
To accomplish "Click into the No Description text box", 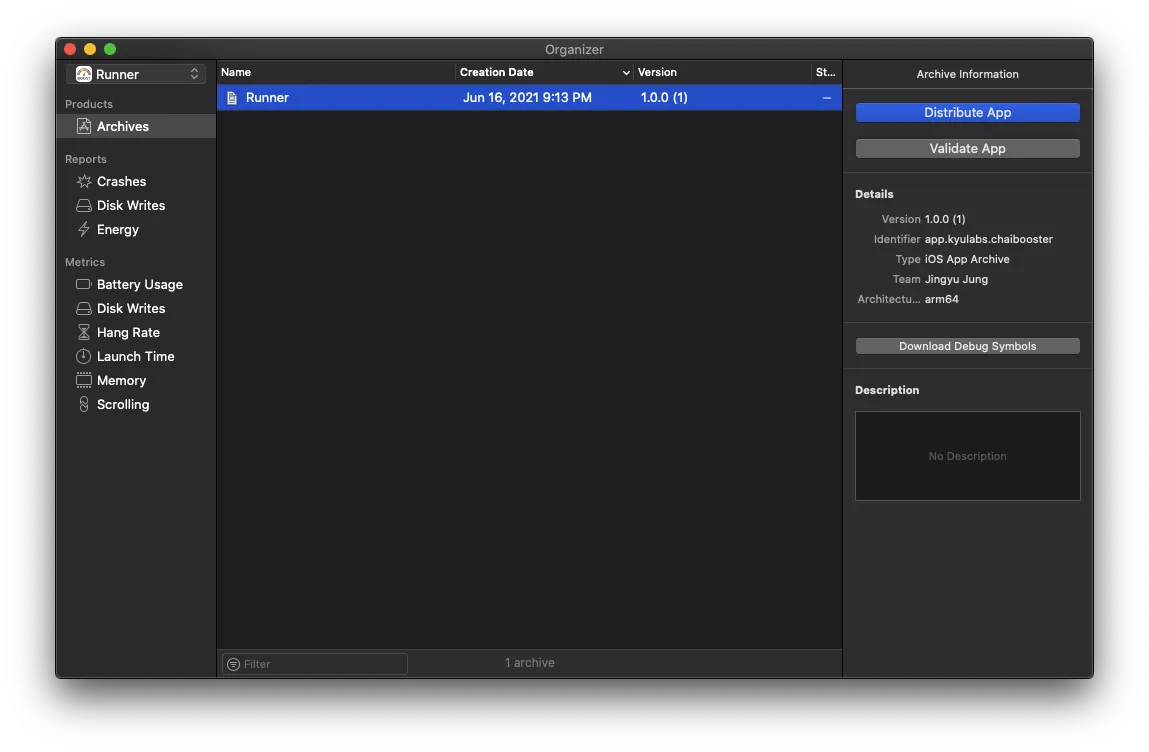I will click(967, 456).
